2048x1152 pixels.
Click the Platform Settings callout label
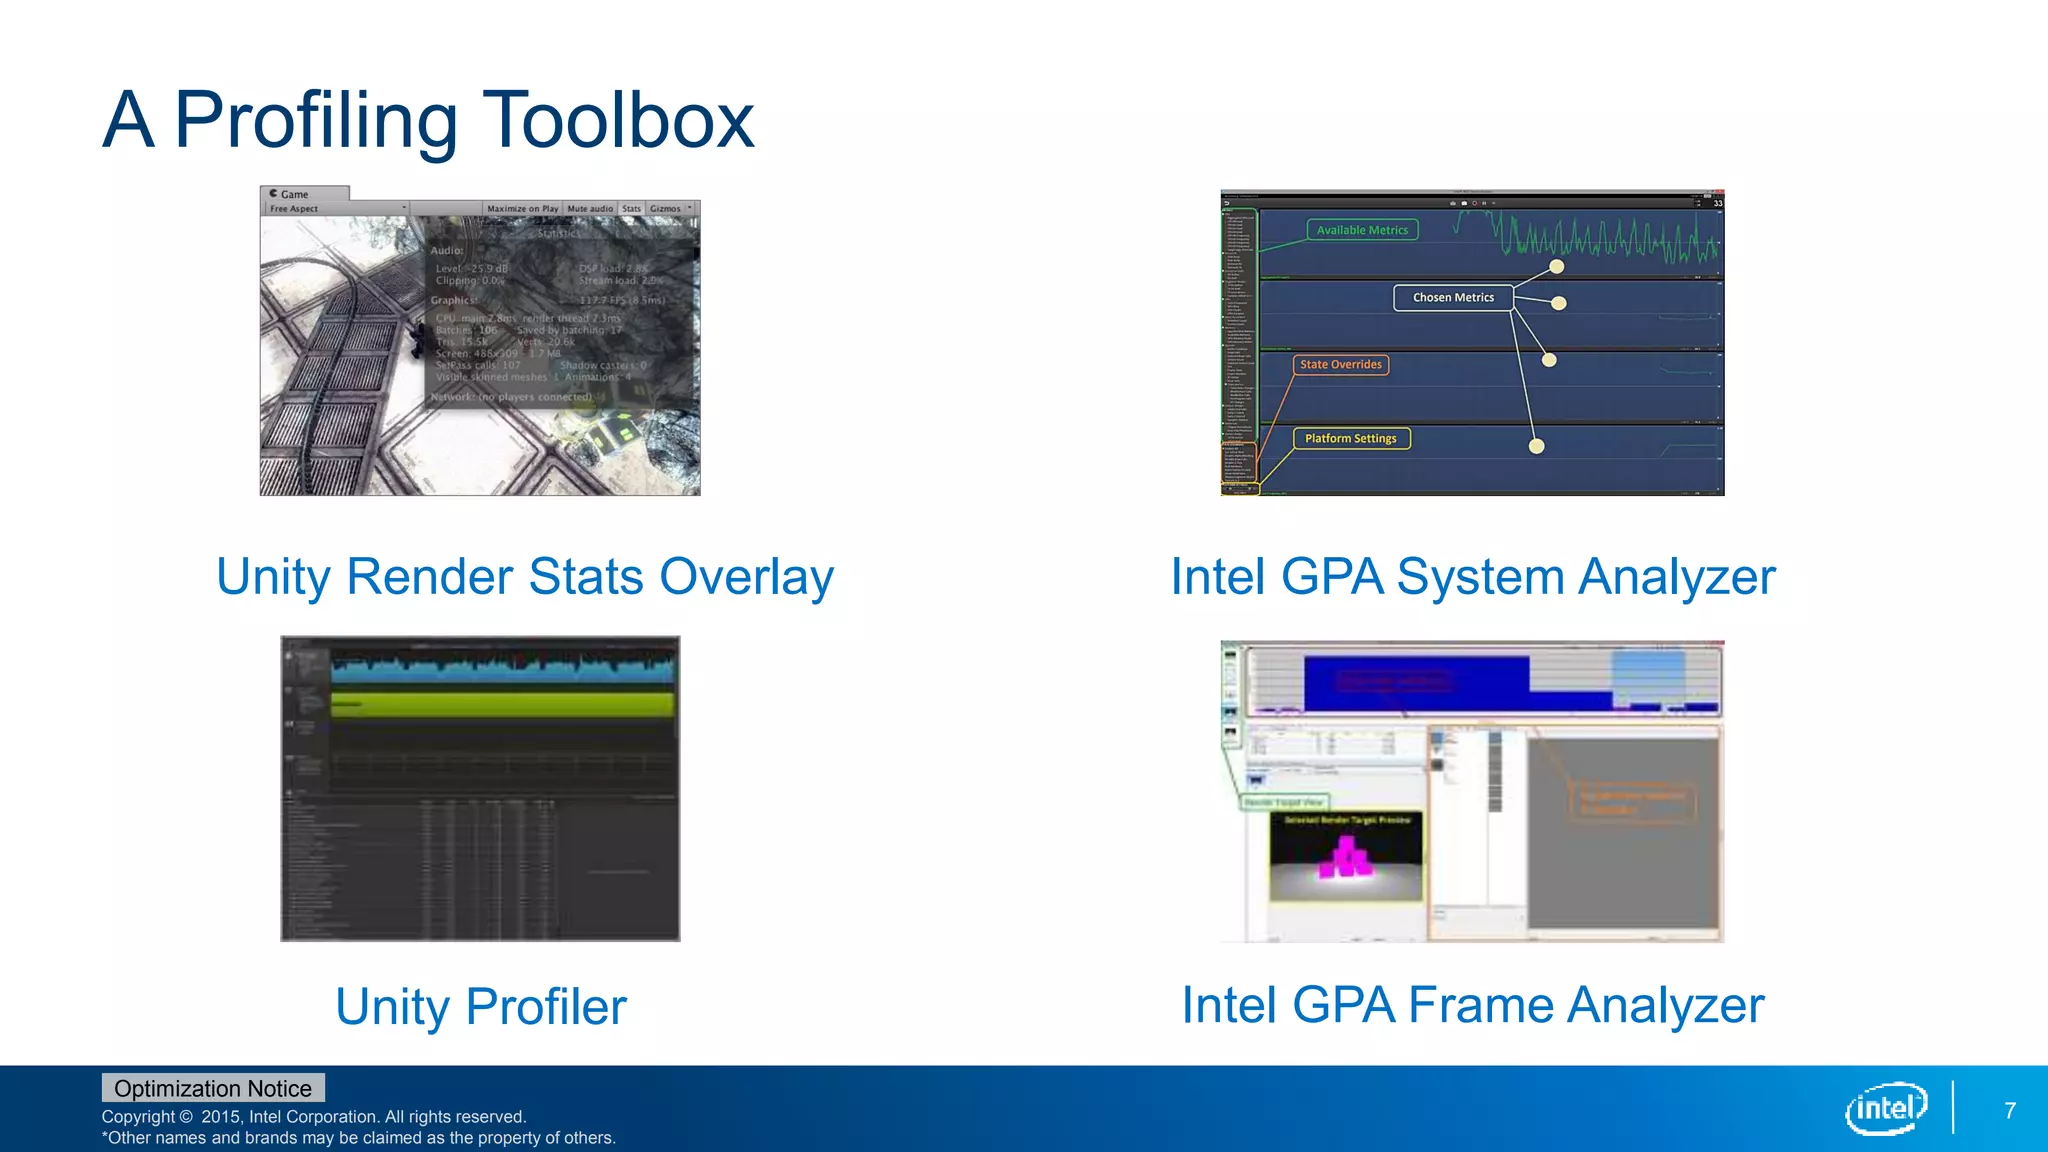1350,438
